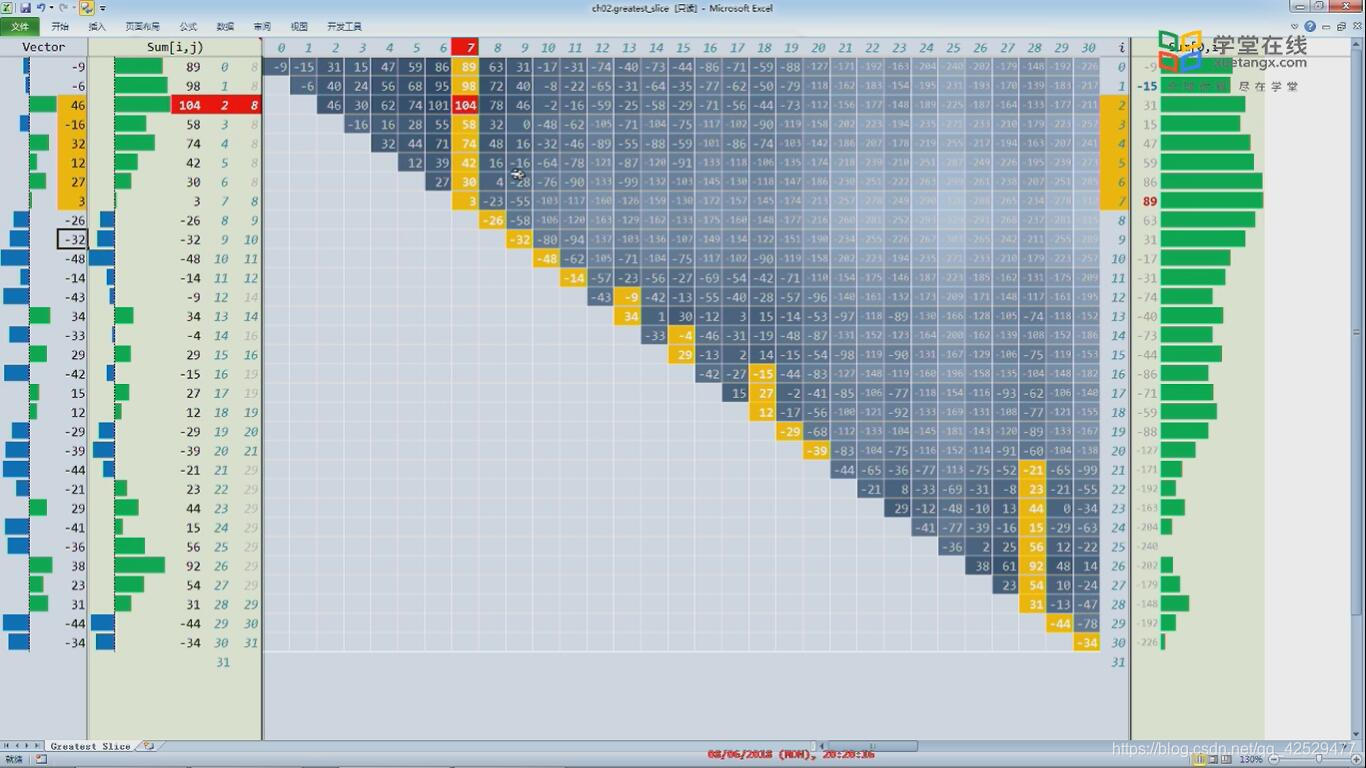Select Vector cell with value -44 near bottom
This screenshot has width=1366, height=768.
(x=72, y=624)
